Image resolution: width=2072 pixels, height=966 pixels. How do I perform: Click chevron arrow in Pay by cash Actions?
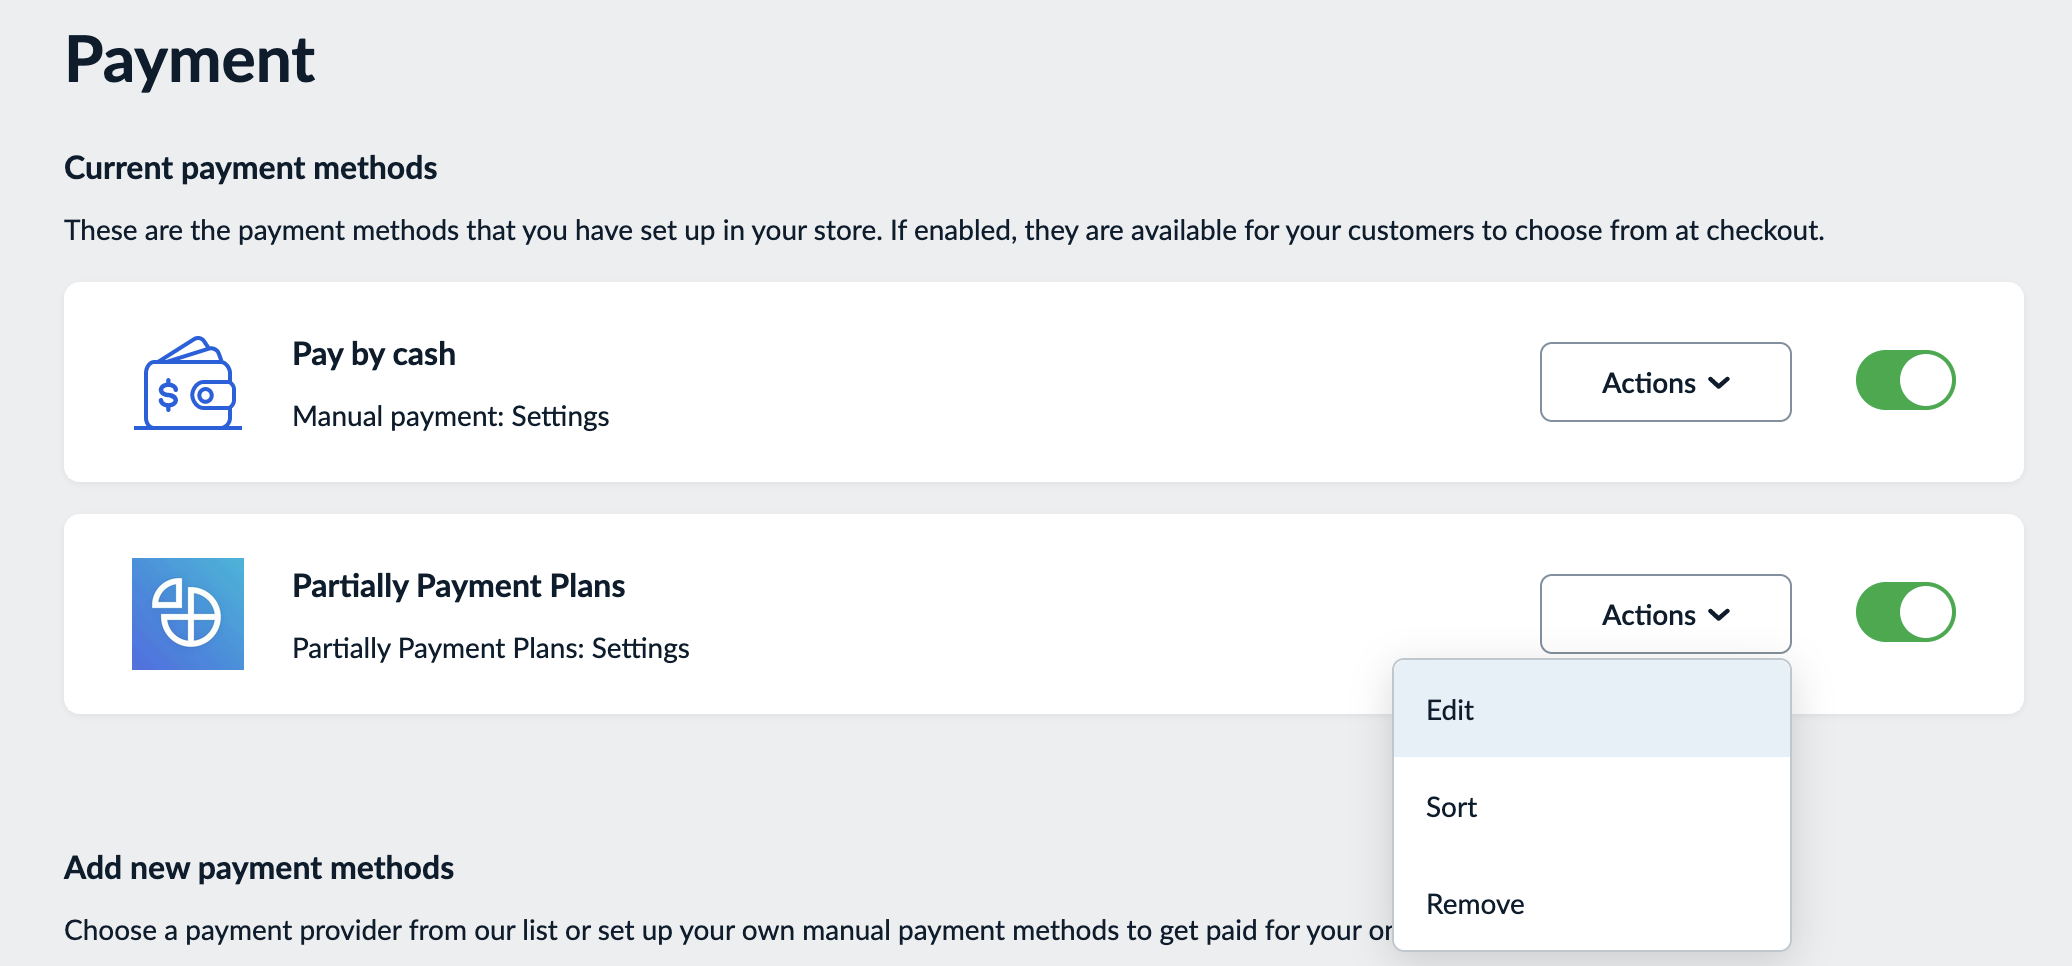tap(1719, 383)
